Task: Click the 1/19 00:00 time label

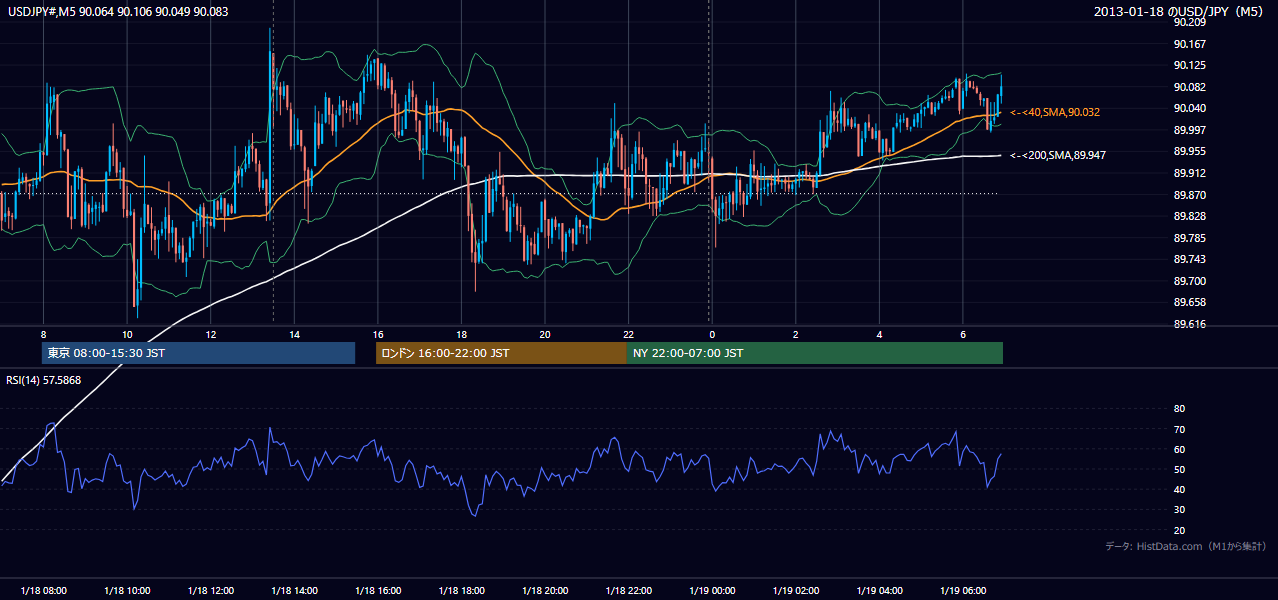Action: click(x=712, y=591)
